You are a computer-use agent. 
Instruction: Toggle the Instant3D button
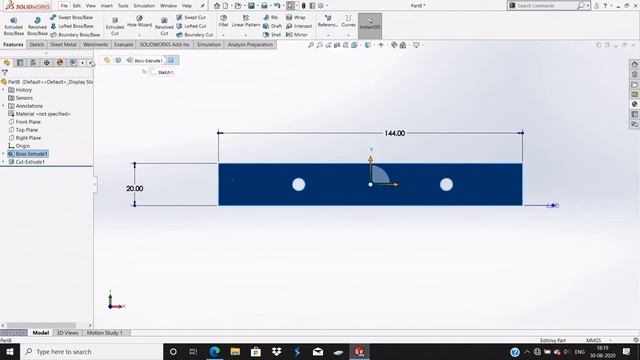(370, 26)
